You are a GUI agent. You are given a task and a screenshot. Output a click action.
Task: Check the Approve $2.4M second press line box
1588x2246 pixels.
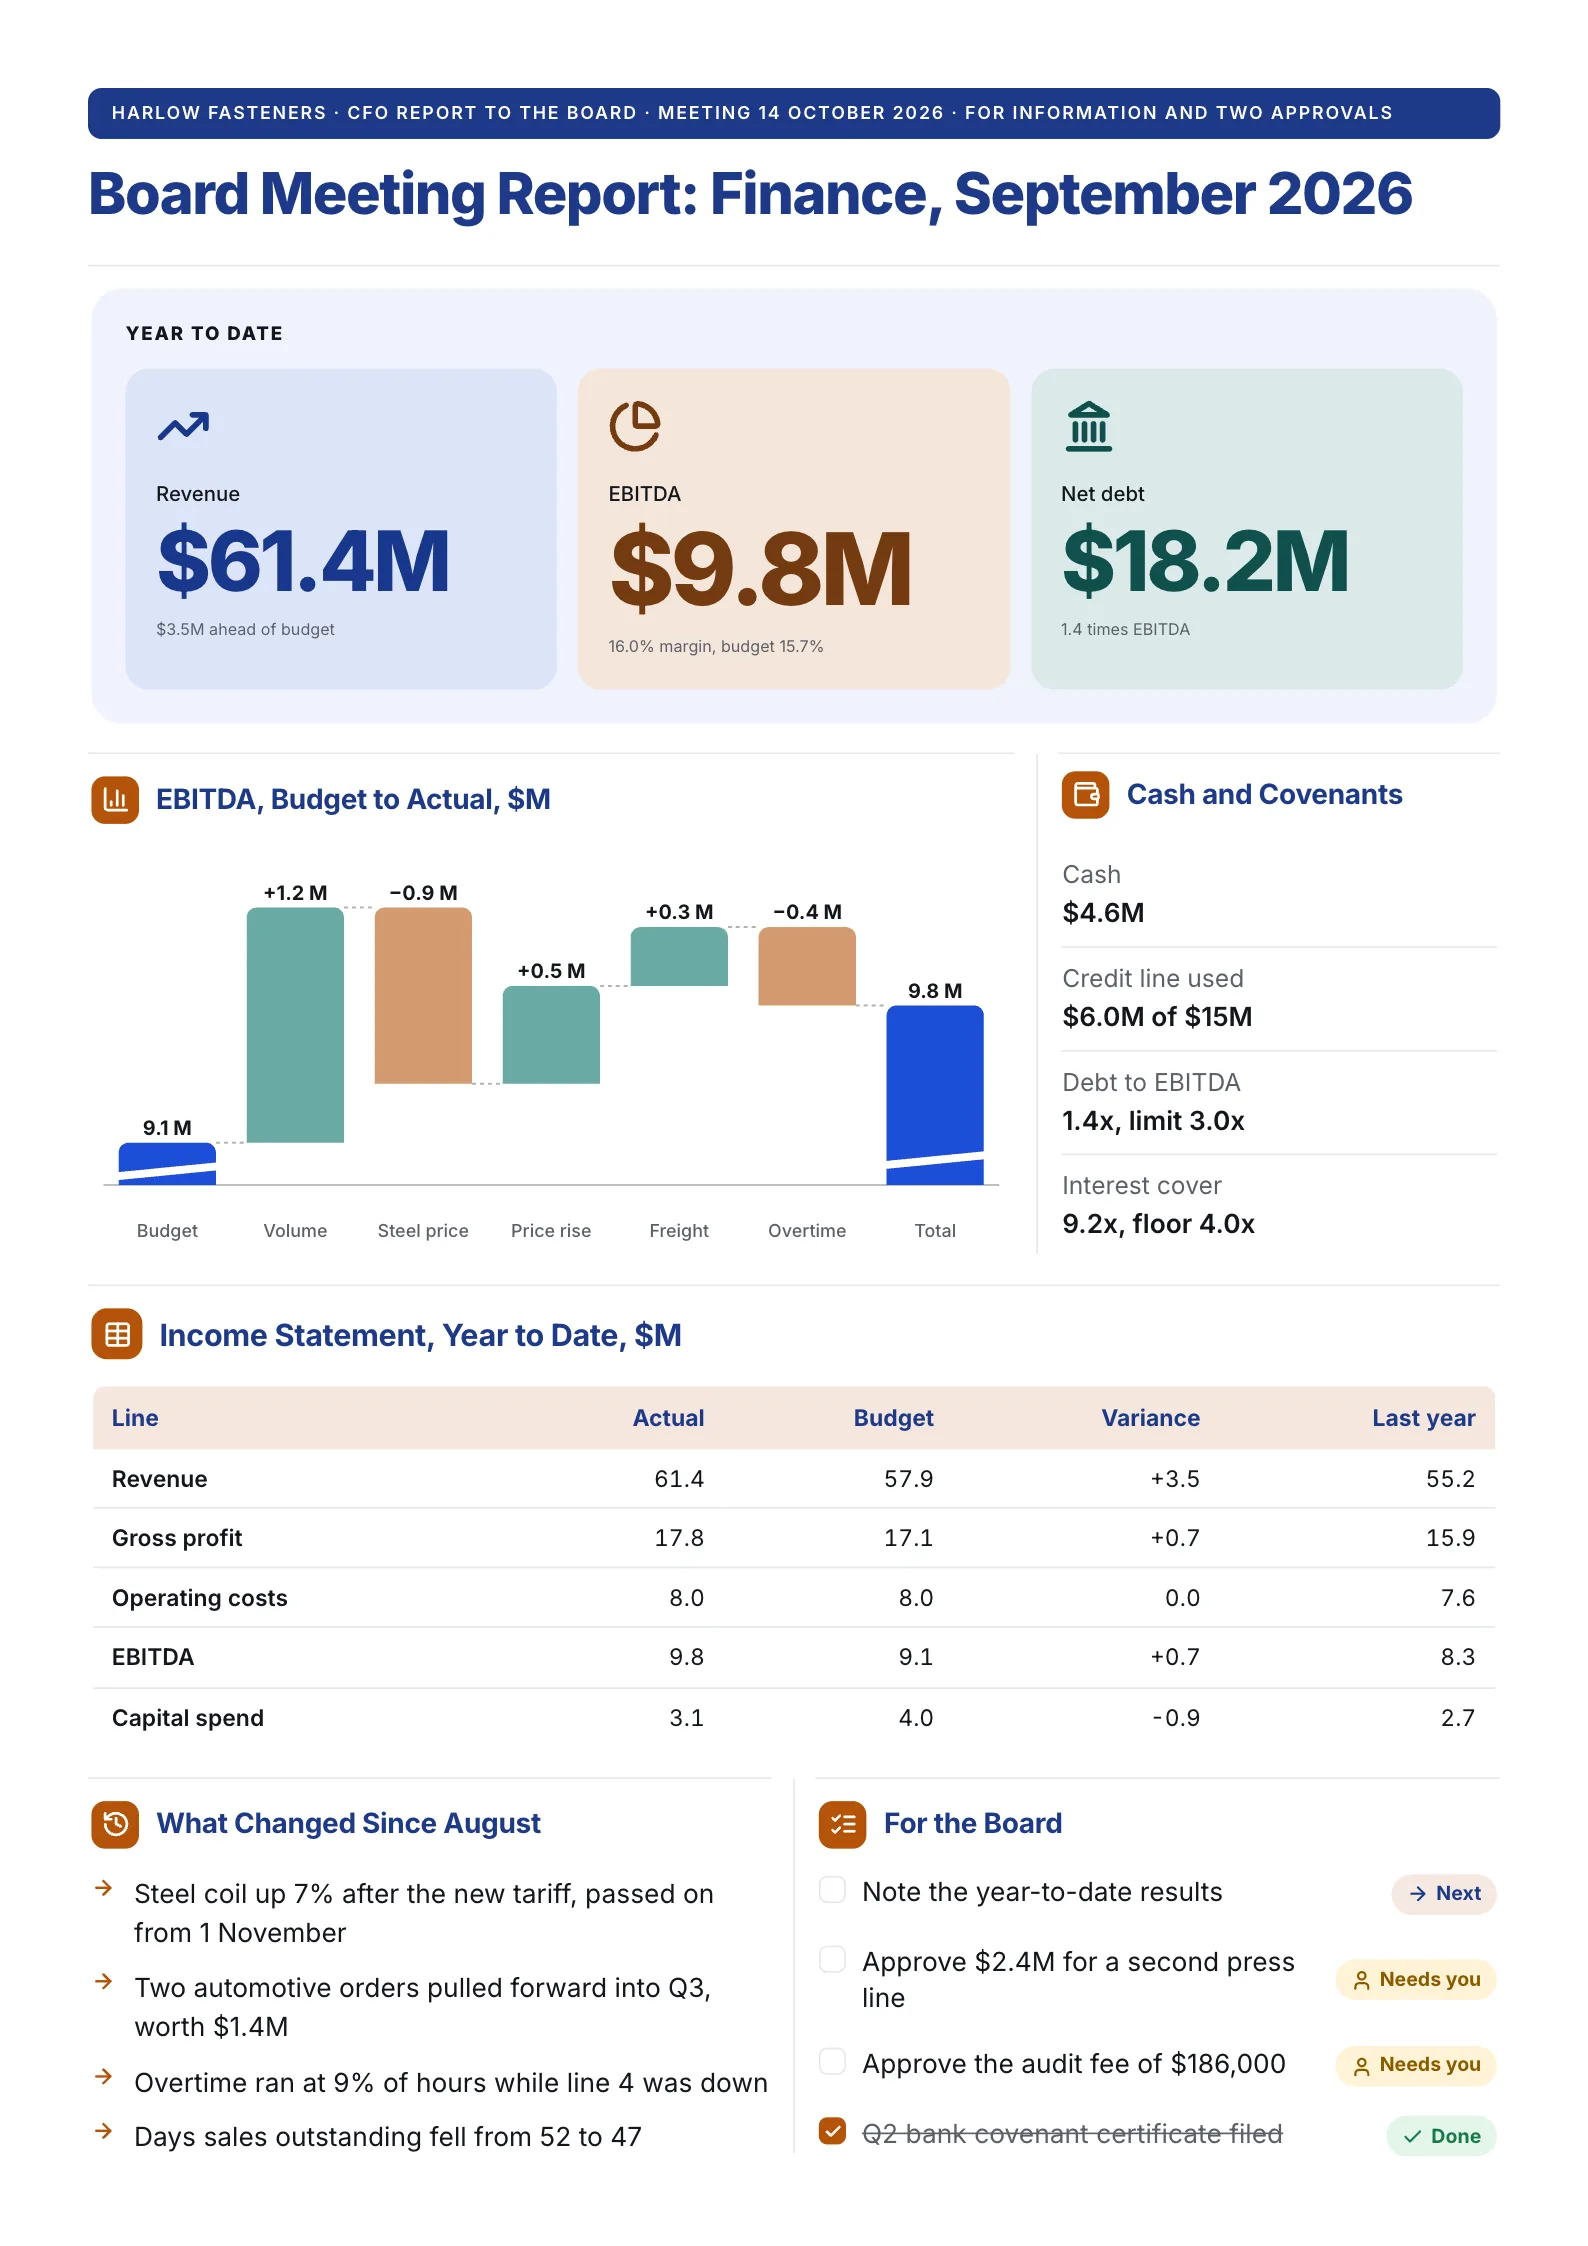pos(832,1959)
